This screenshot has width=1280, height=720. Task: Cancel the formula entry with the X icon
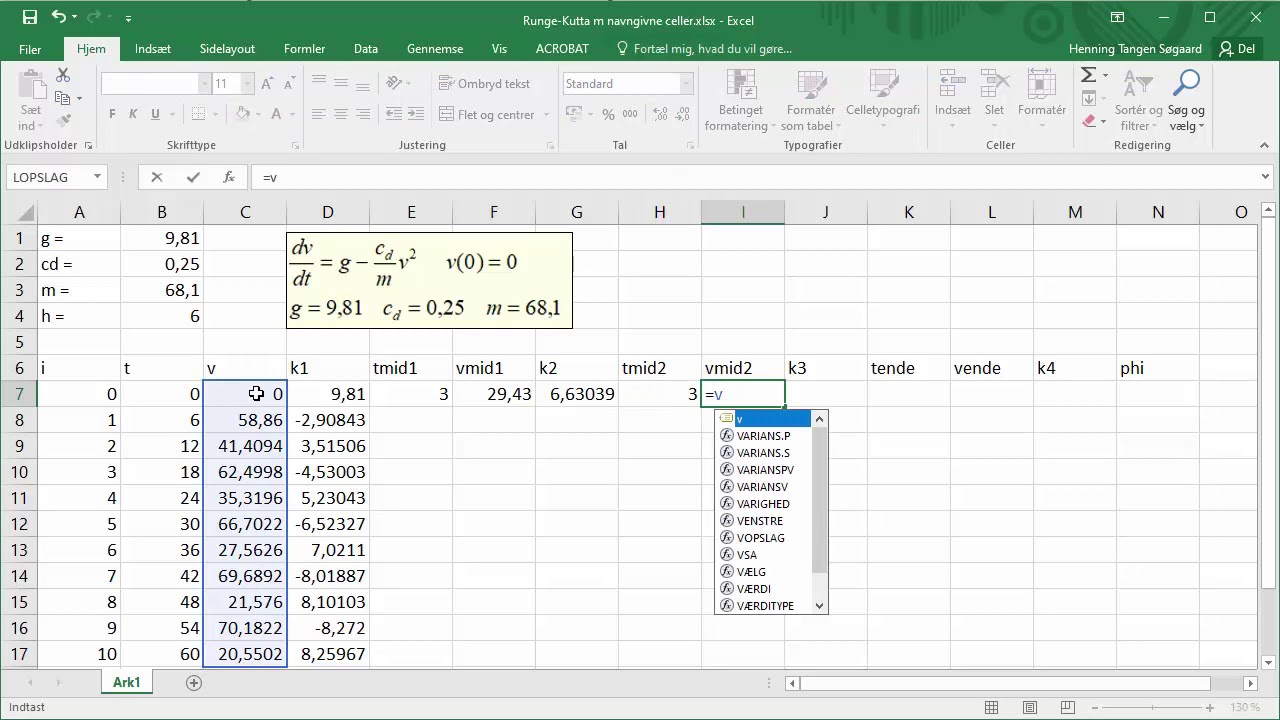point(156,177)
